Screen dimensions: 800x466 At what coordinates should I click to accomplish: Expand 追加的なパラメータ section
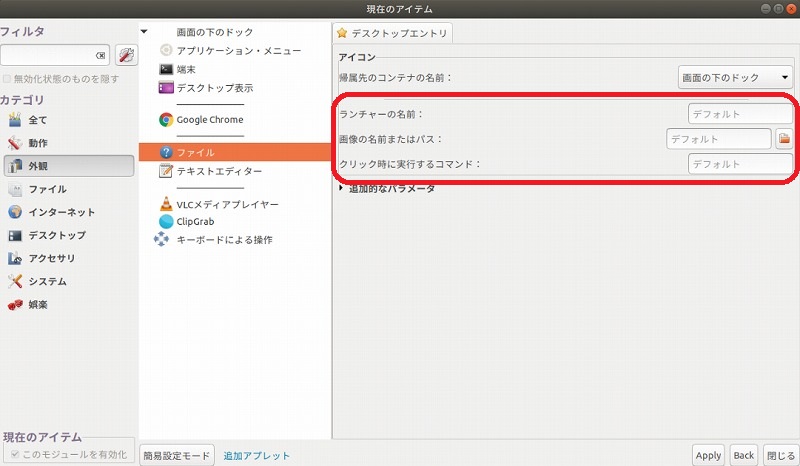pos(341,188)
